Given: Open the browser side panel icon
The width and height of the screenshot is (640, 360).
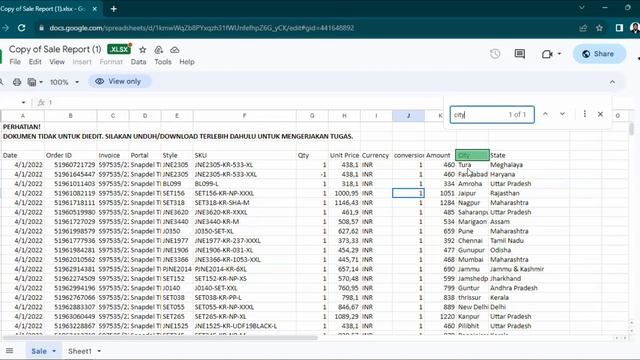Looking at the screenshot, I should tap(619, 28).
